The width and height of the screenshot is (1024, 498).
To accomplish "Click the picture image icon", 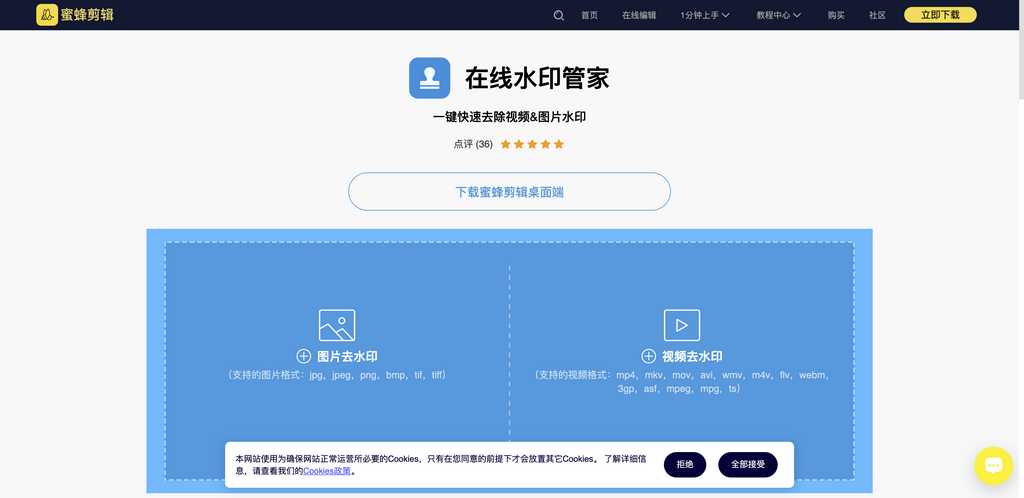I will point(337,325).
